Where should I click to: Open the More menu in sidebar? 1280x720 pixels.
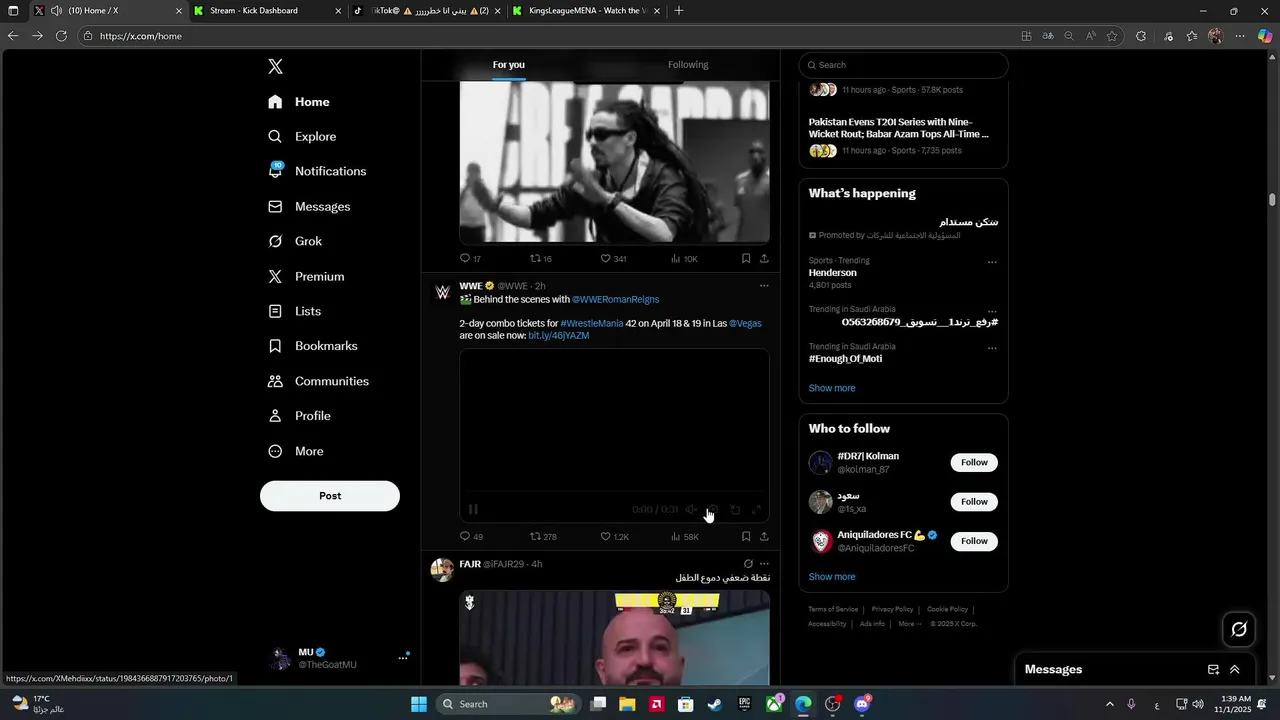coord(296,451)
